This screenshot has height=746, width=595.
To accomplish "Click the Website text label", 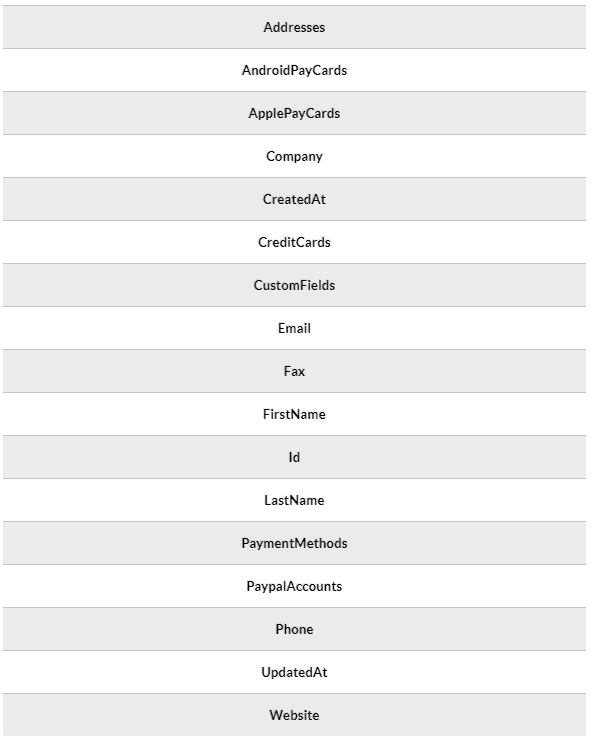I will 294,715.
